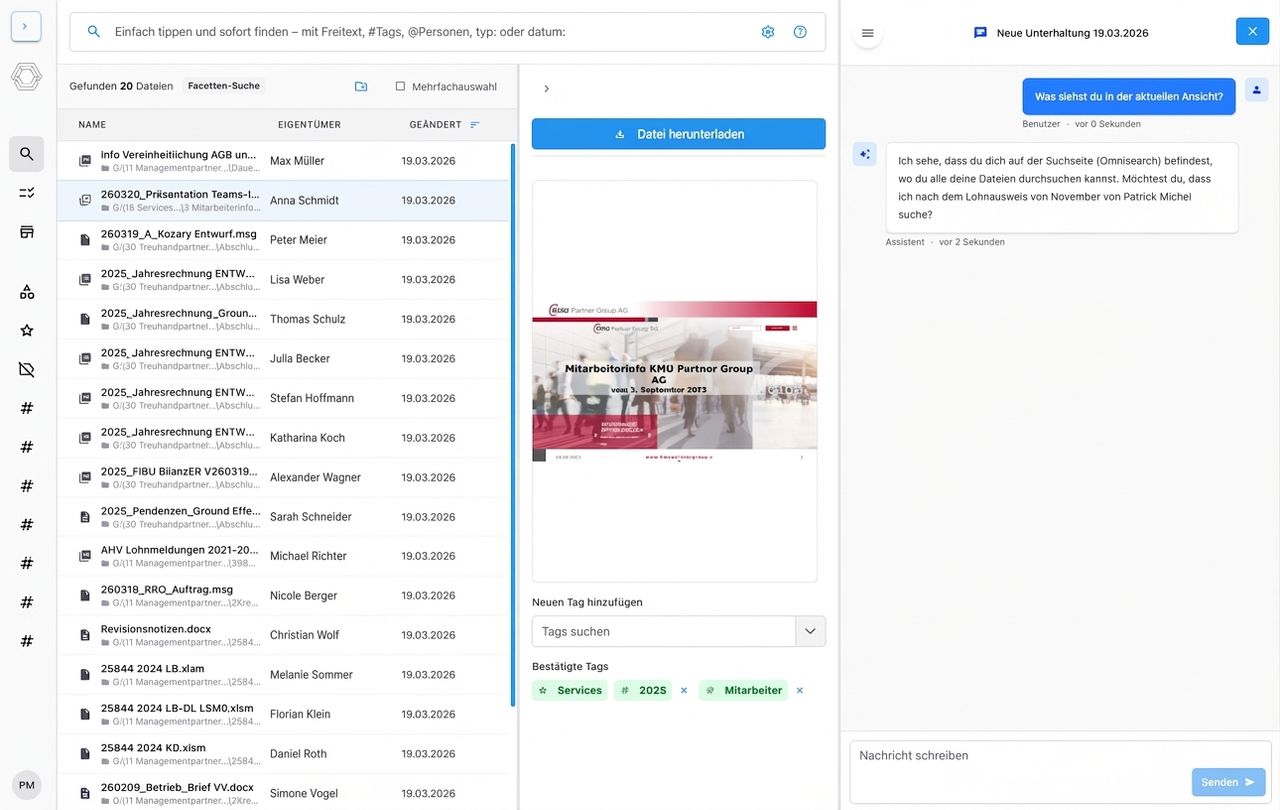
Task: Click the Datei herunterladen button
Action: (x=678, y=133)
